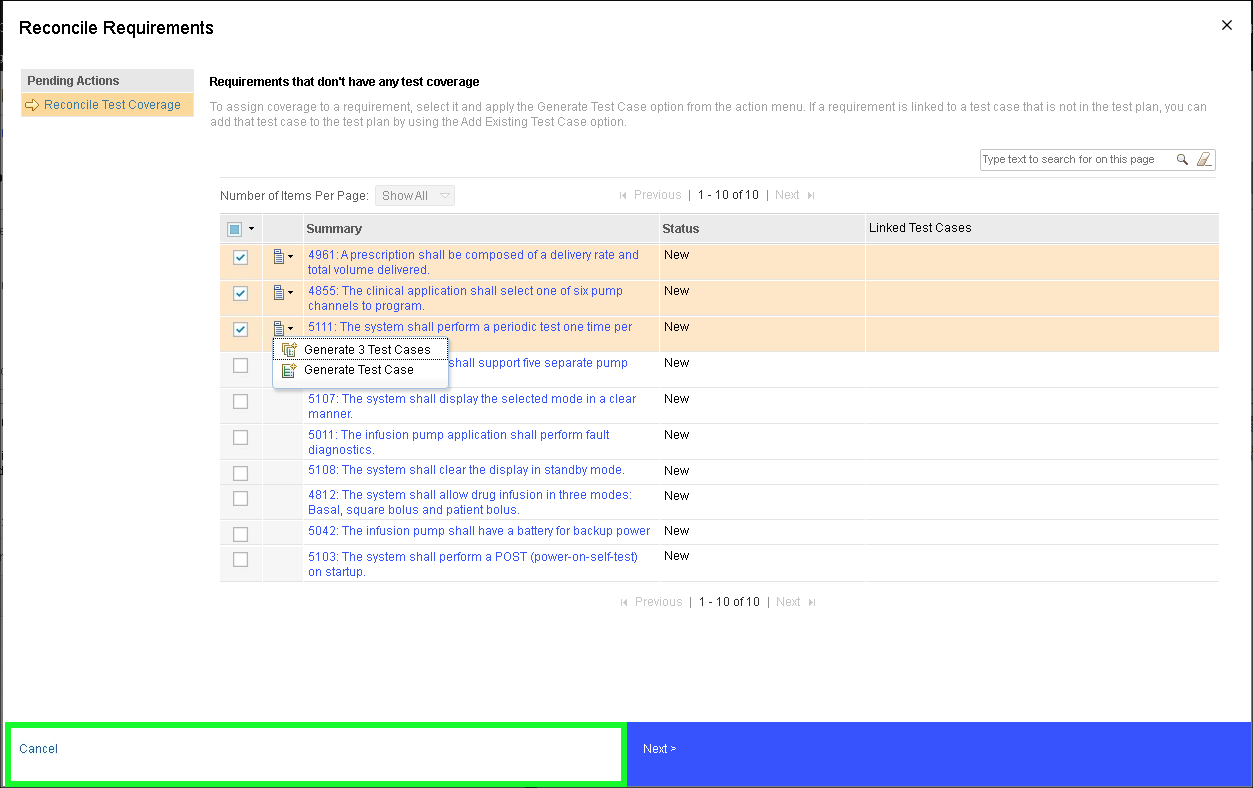The width and height of the screenshot is (1253, 788).
Task: Choose Generate 3 Test Cases menu option
Action: (366, 350)
